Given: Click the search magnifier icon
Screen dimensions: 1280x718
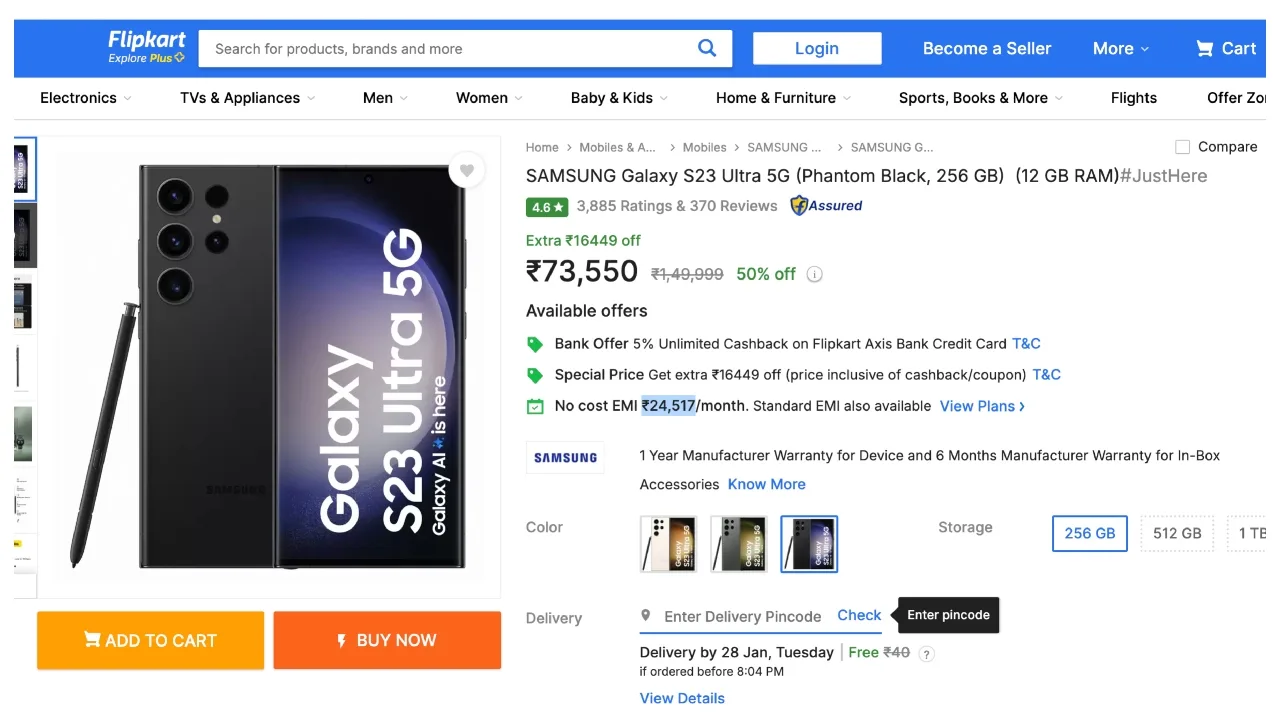Looking at the screenshot, I should tap(707, 48).
